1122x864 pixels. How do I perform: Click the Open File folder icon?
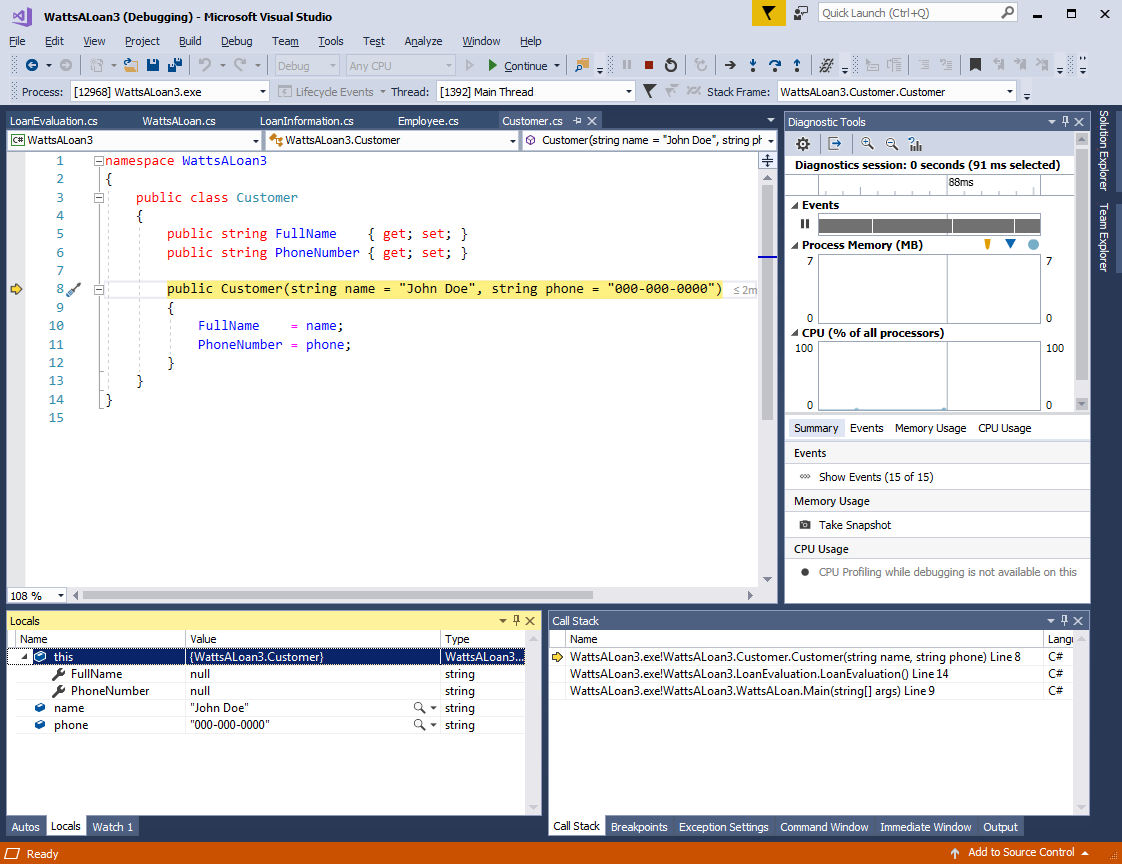(130, 65)
